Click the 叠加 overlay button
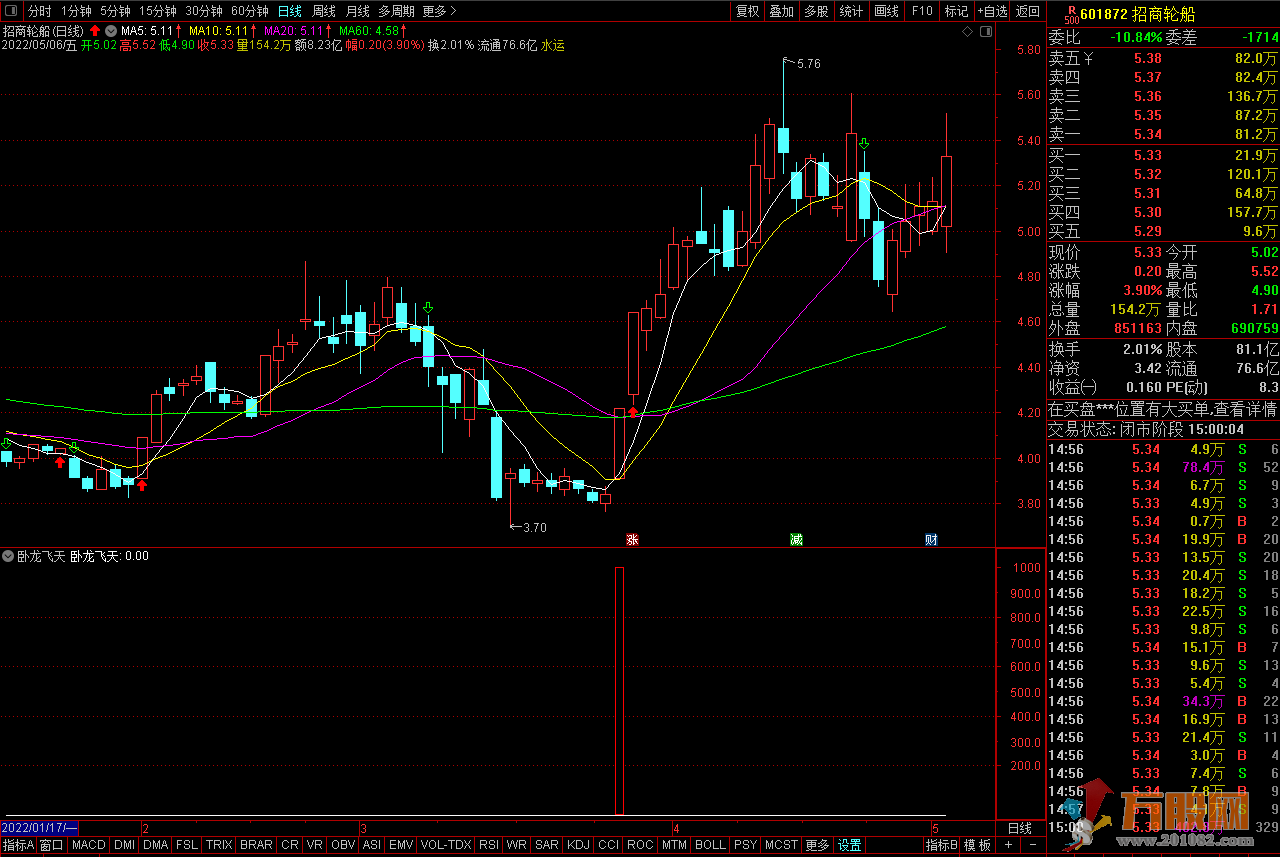 tap(781, 11)
